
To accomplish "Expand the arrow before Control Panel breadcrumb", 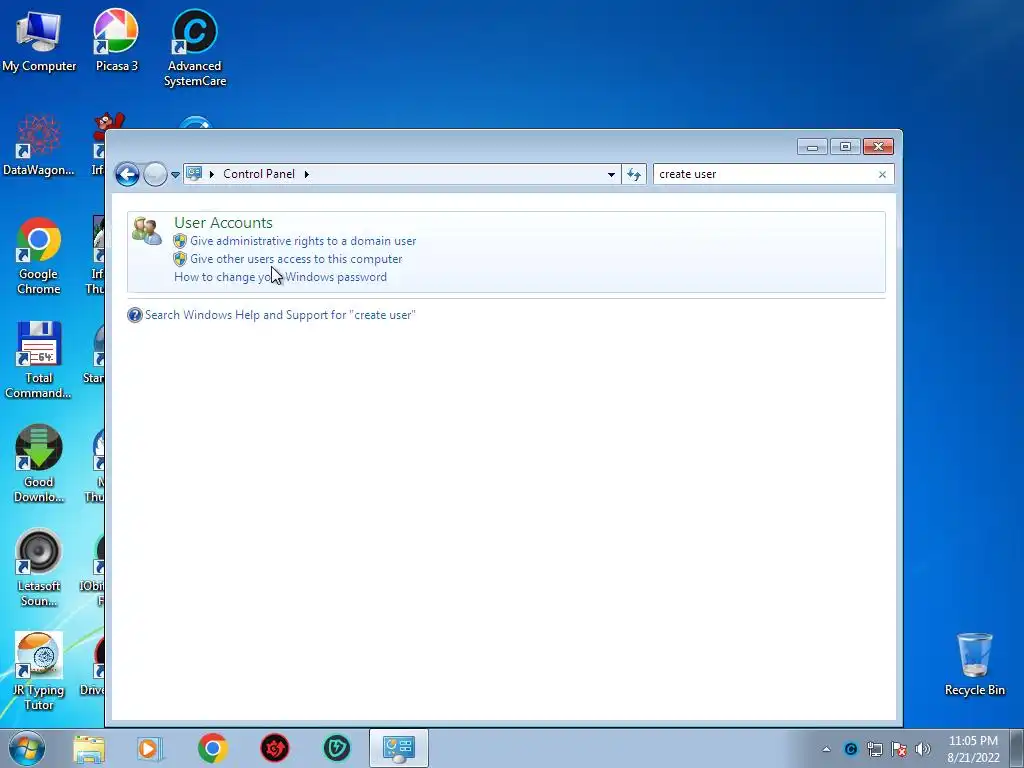I will point(212,174).
